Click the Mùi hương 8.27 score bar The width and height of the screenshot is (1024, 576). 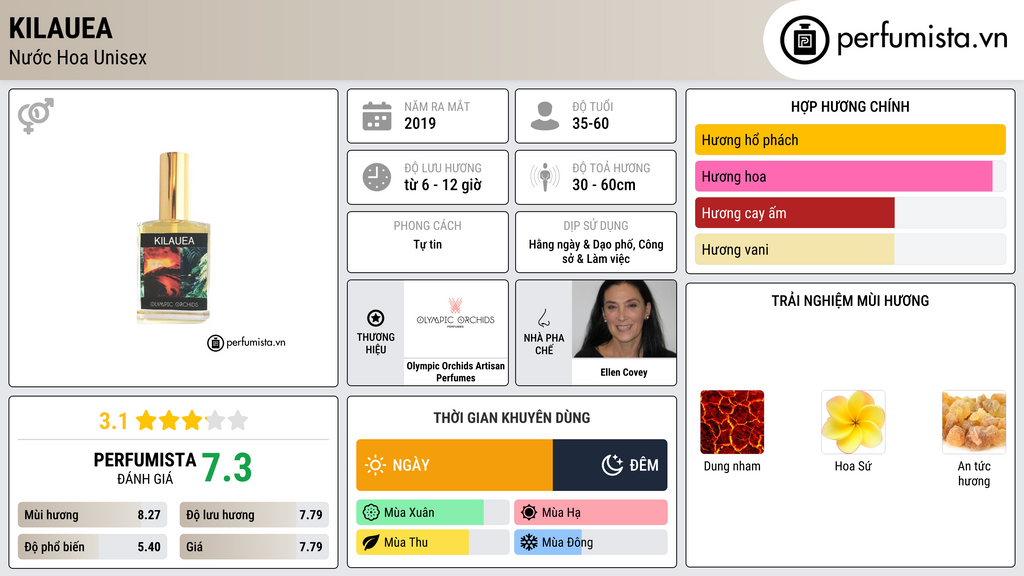93,515
